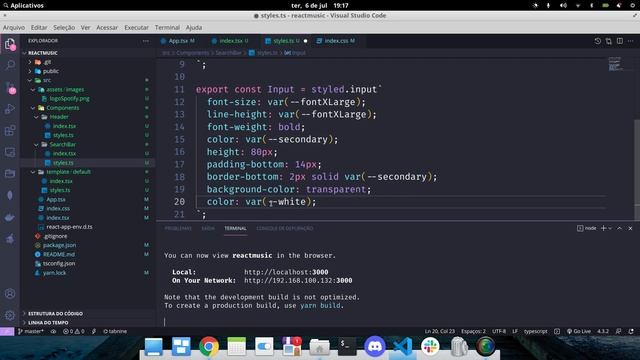The image size is (640, 360).
Task: Open package.json in the explorer
Action: click(59, 245)
